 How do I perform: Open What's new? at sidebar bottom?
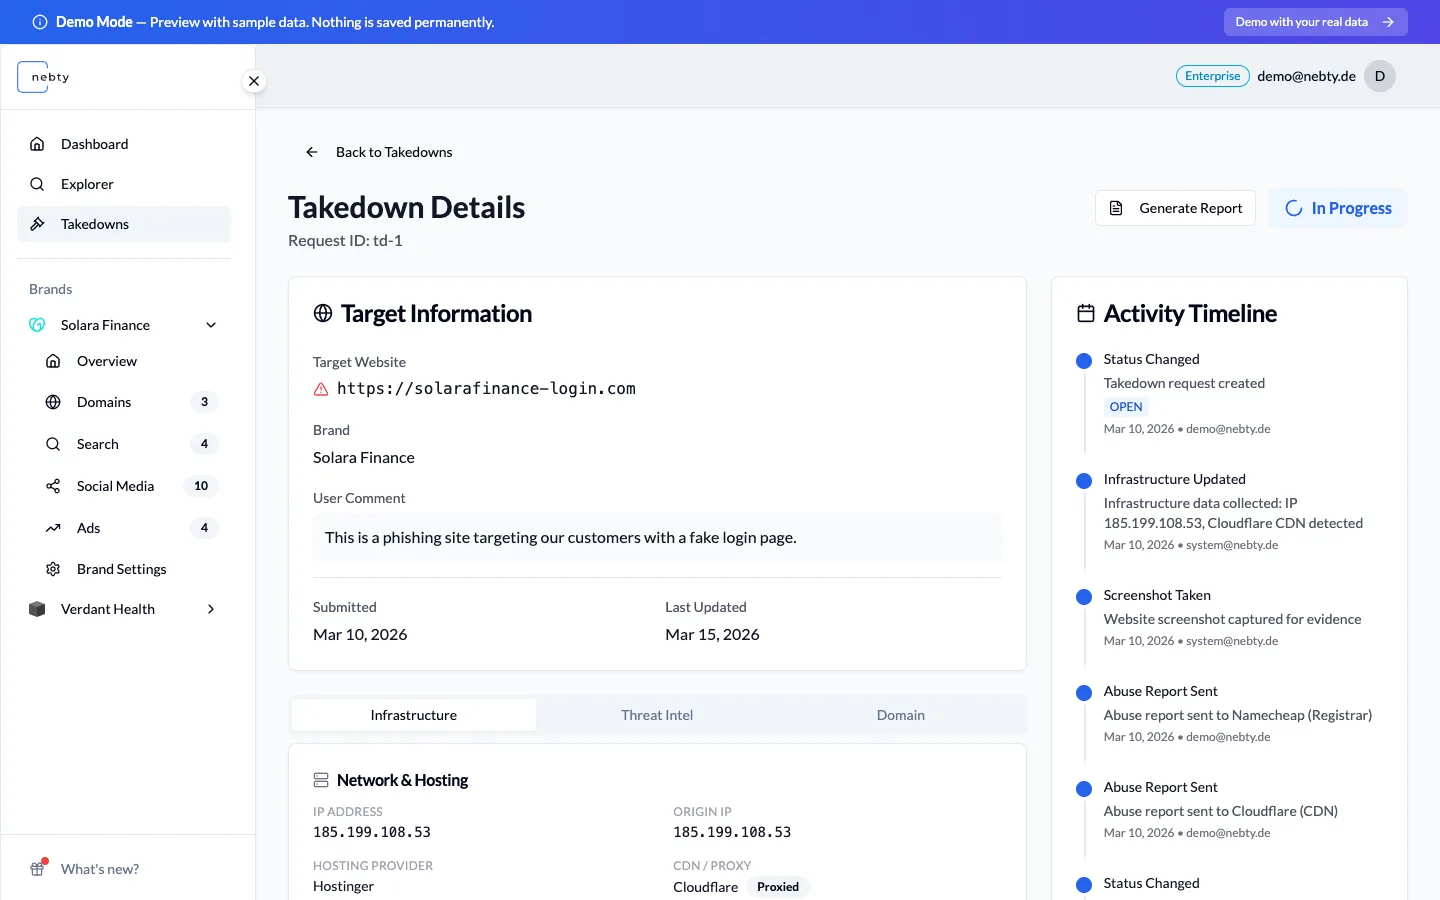pyautogui.click(x=99, y=869)
